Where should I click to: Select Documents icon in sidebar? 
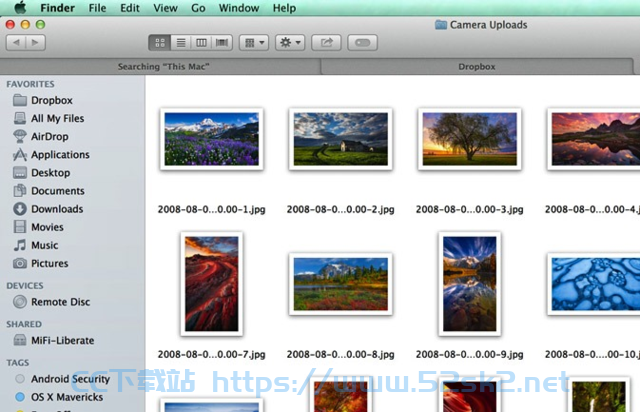pos(20,191)
